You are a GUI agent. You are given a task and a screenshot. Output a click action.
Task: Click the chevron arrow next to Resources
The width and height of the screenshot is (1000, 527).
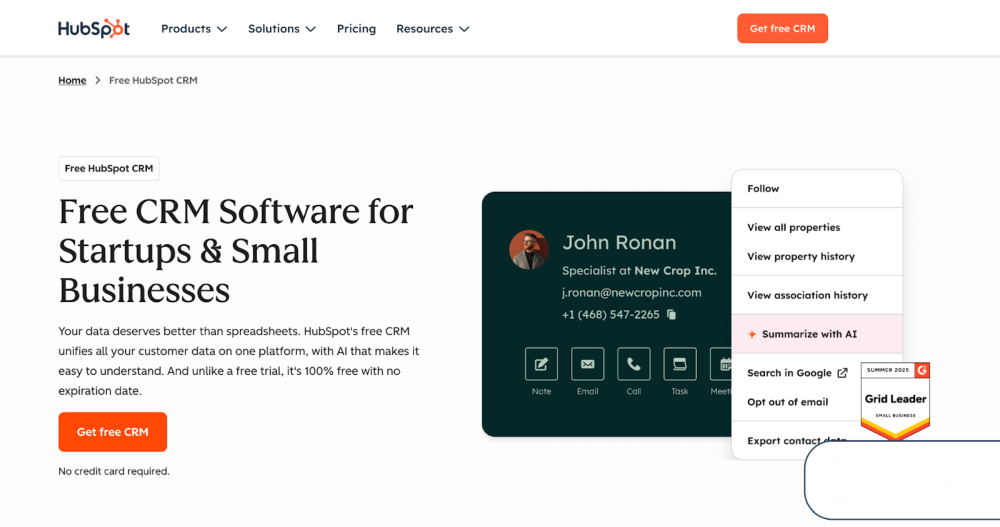click(x=464, y=29)
